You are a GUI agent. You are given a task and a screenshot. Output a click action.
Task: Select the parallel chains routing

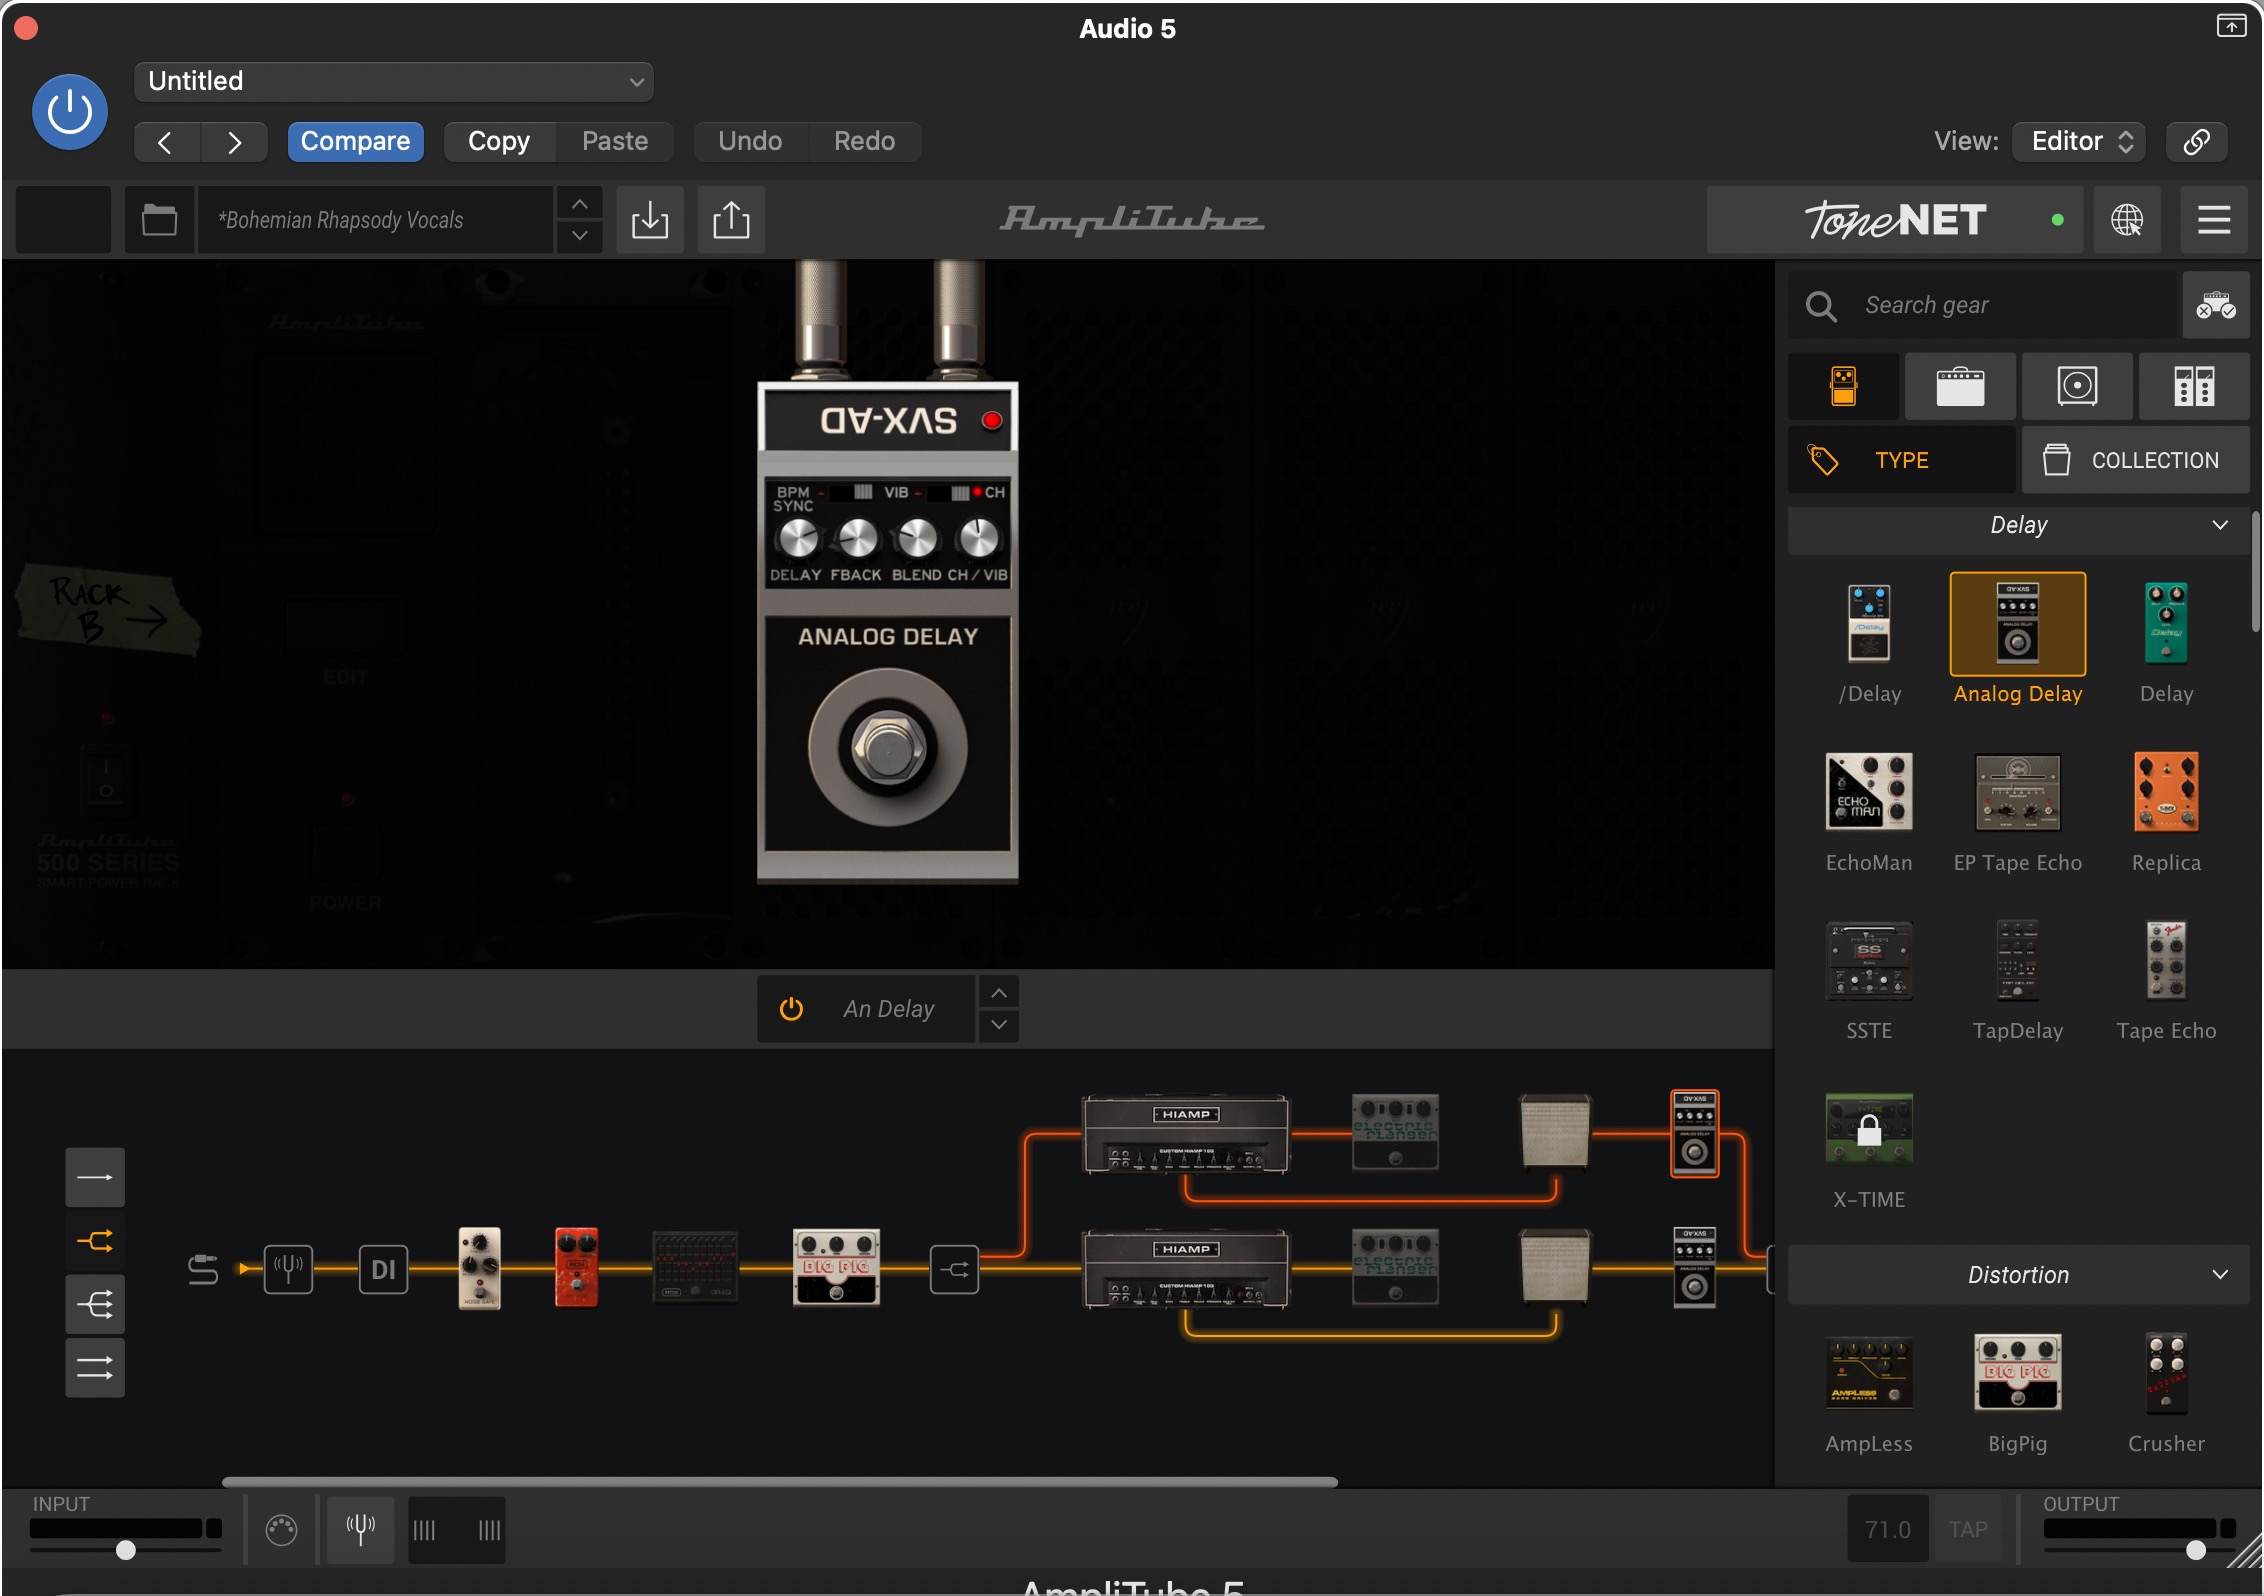click(x=95, y=1367)
